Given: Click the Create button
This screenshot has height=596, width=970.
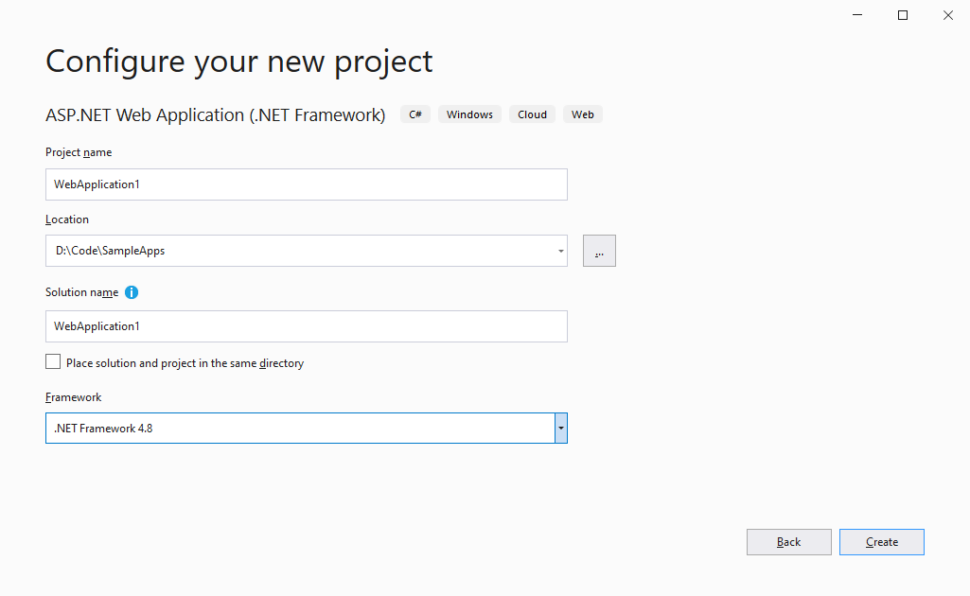Looking at the screenshot, I should [881, 541].
